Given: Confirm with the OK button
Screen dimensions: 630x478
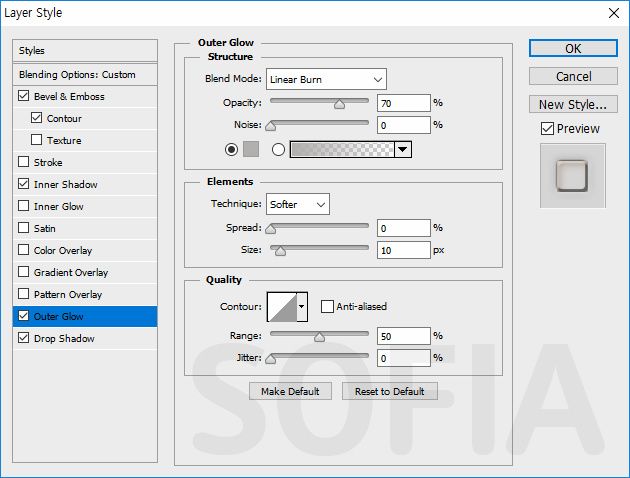Looking at the screenshot, I should click(x=573, y=48).
